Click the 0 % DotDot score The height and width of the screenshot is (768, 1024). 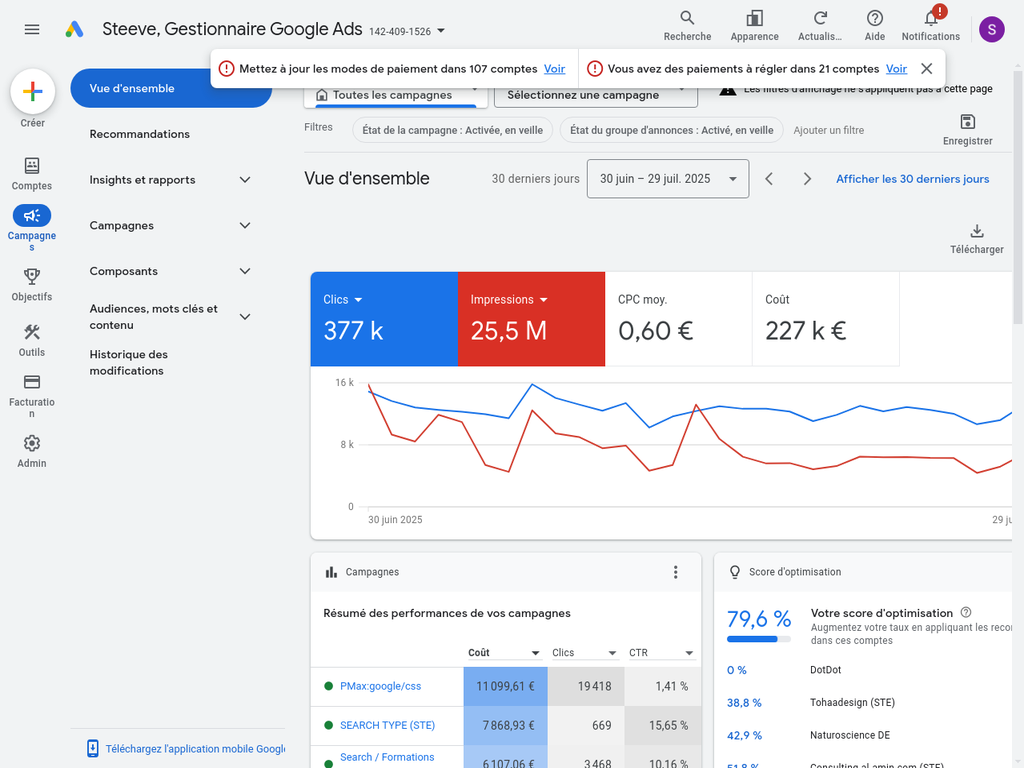pos(737,670)
